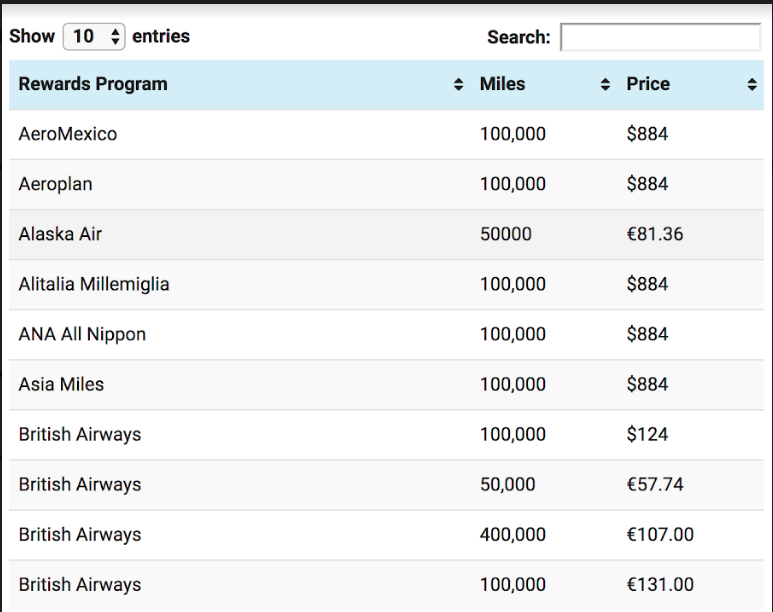Viewport: 773px width, 612px height.
Task: Click the 400,000 miles cell
Action: pos(513,535)
